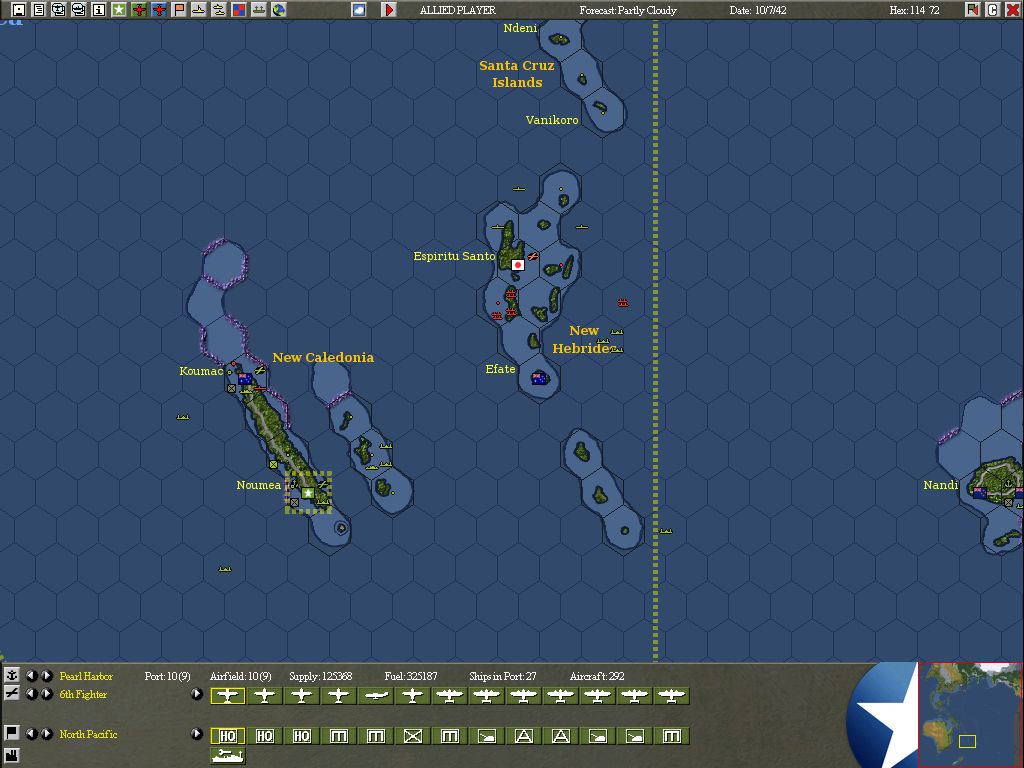Click the 'Supply: 125368' readout
This screenshot has width=1024, height=768.
pyautogui.click(x=321, y=676)
